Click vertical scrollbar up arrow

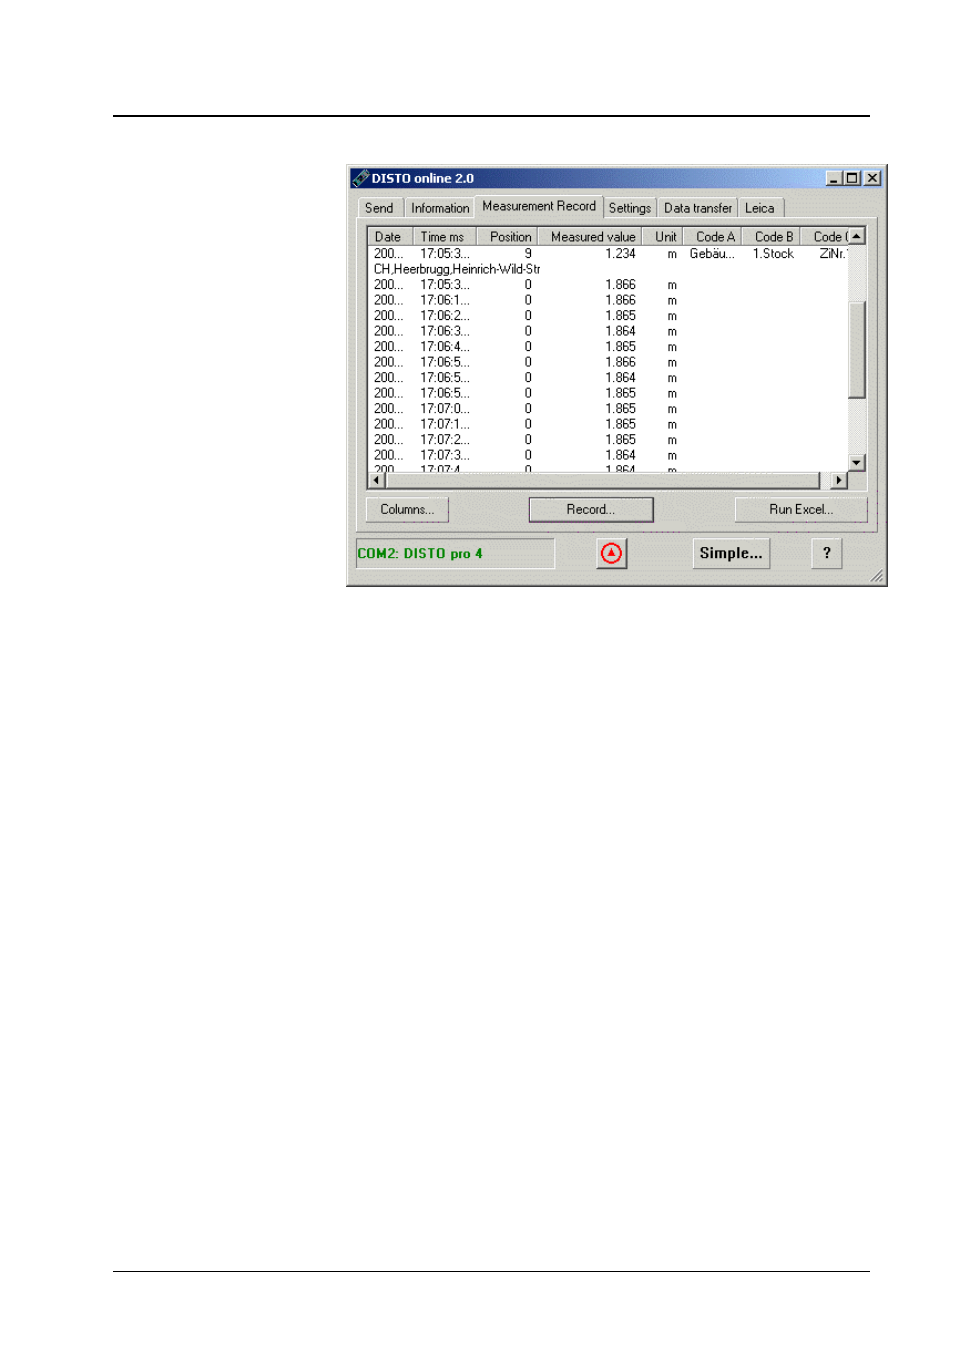pos(857,236)
